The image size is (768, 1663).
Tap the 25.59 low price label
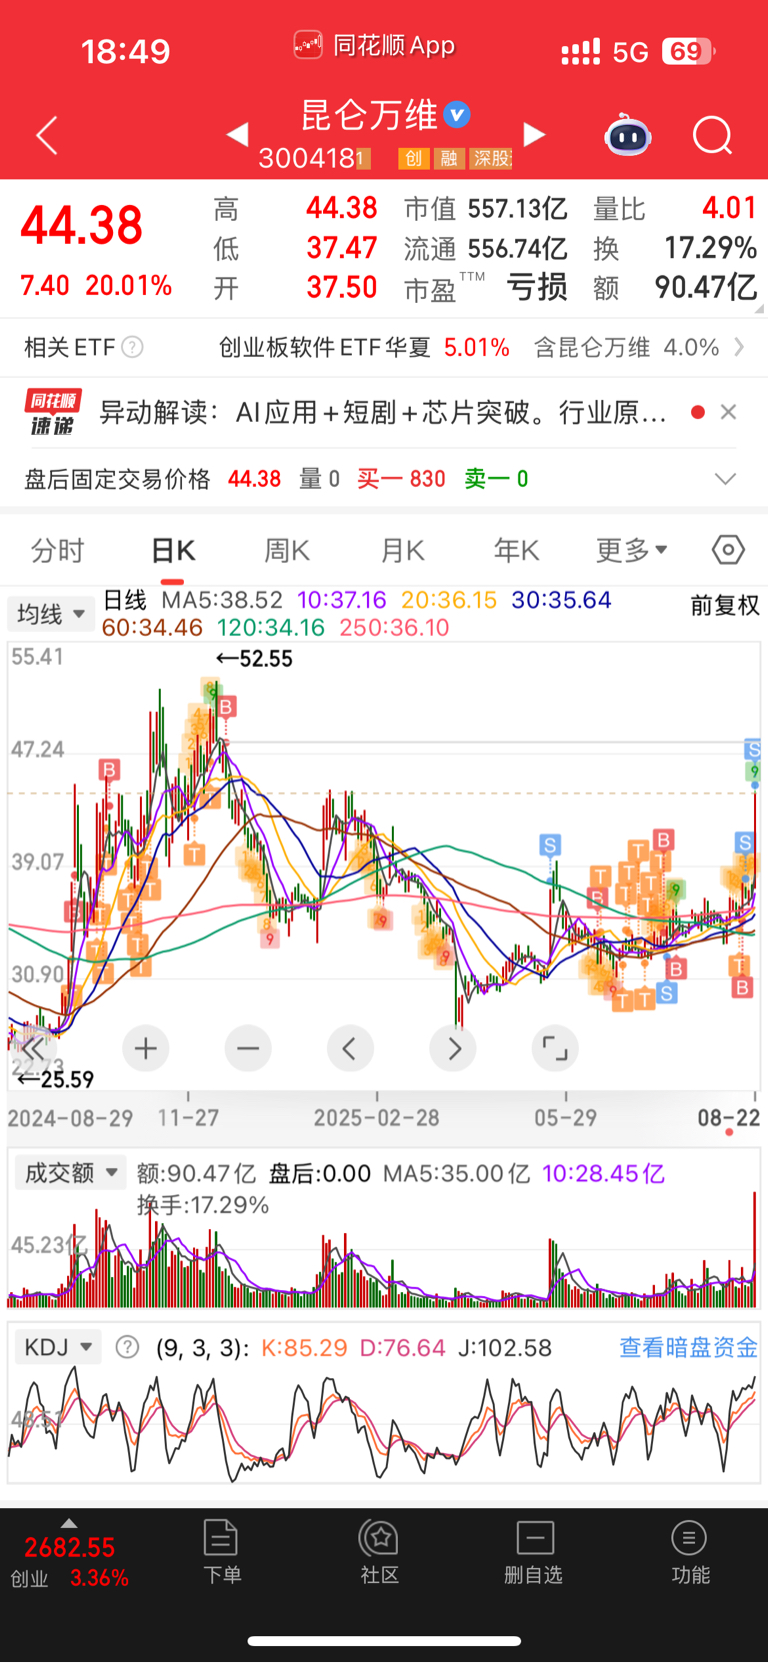pyautogui.click(x=56, y=1079)
